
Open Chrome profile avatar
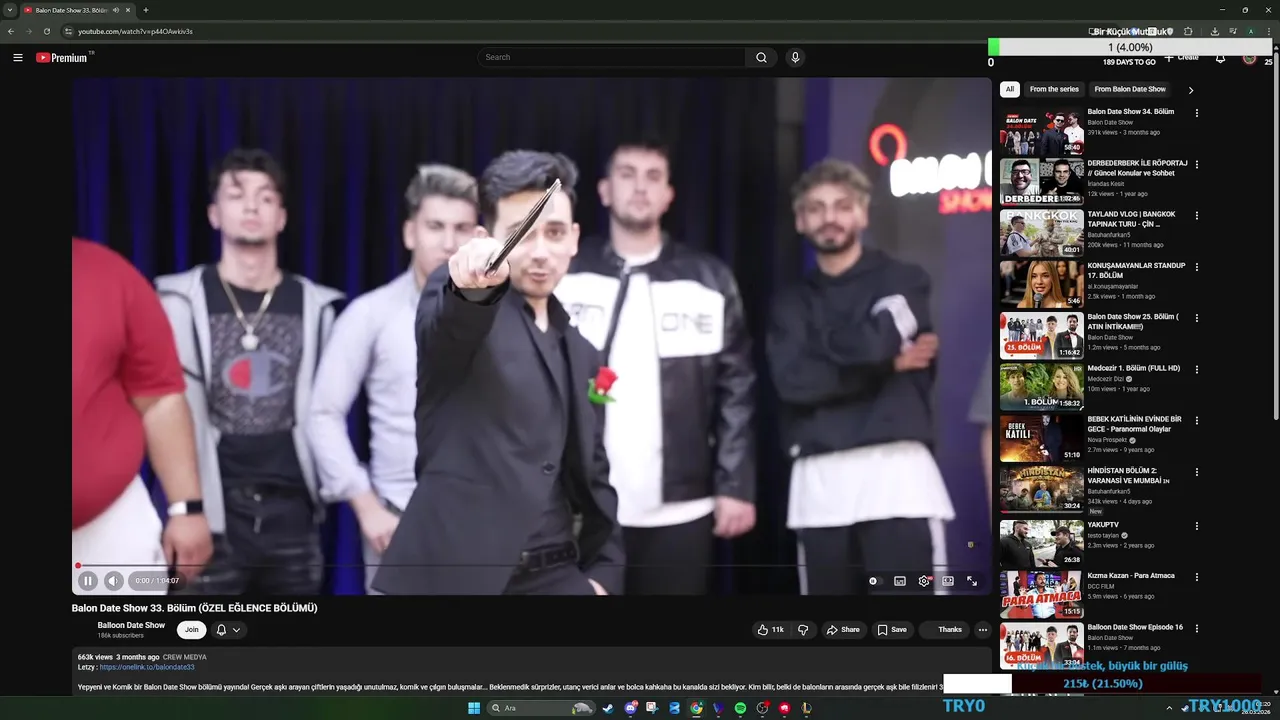point(1250,31)
